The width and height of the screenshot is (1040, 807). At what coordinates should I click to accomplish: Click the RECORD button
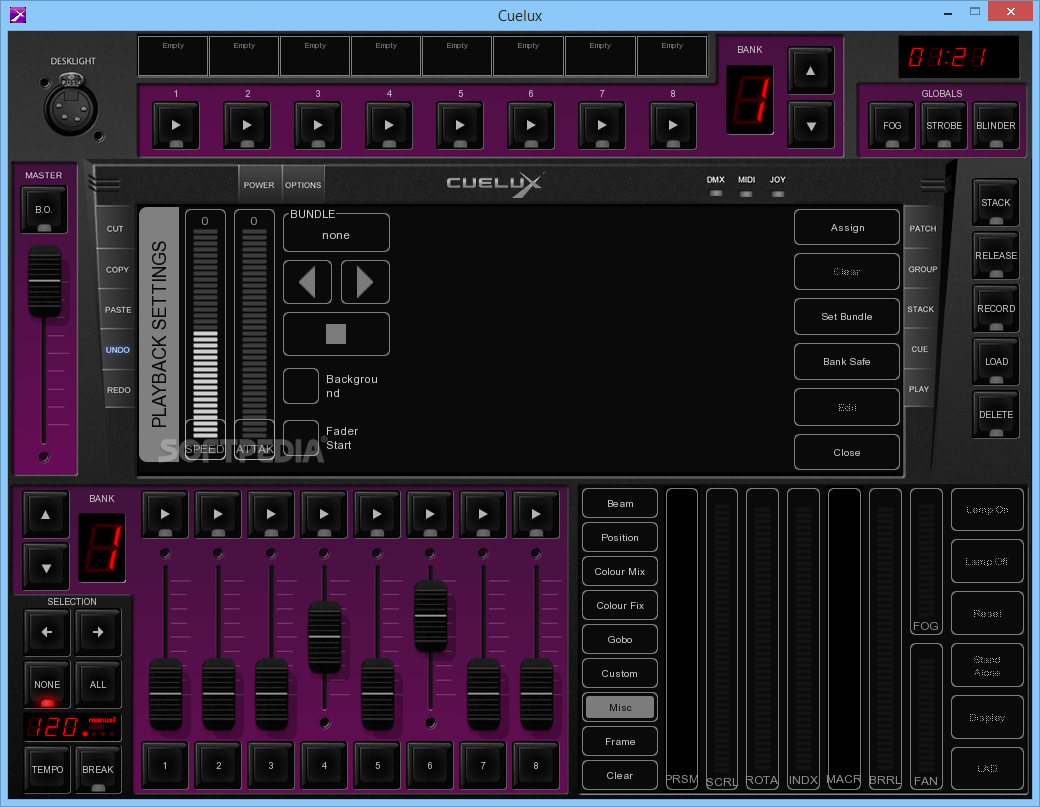tap(996, 308)
